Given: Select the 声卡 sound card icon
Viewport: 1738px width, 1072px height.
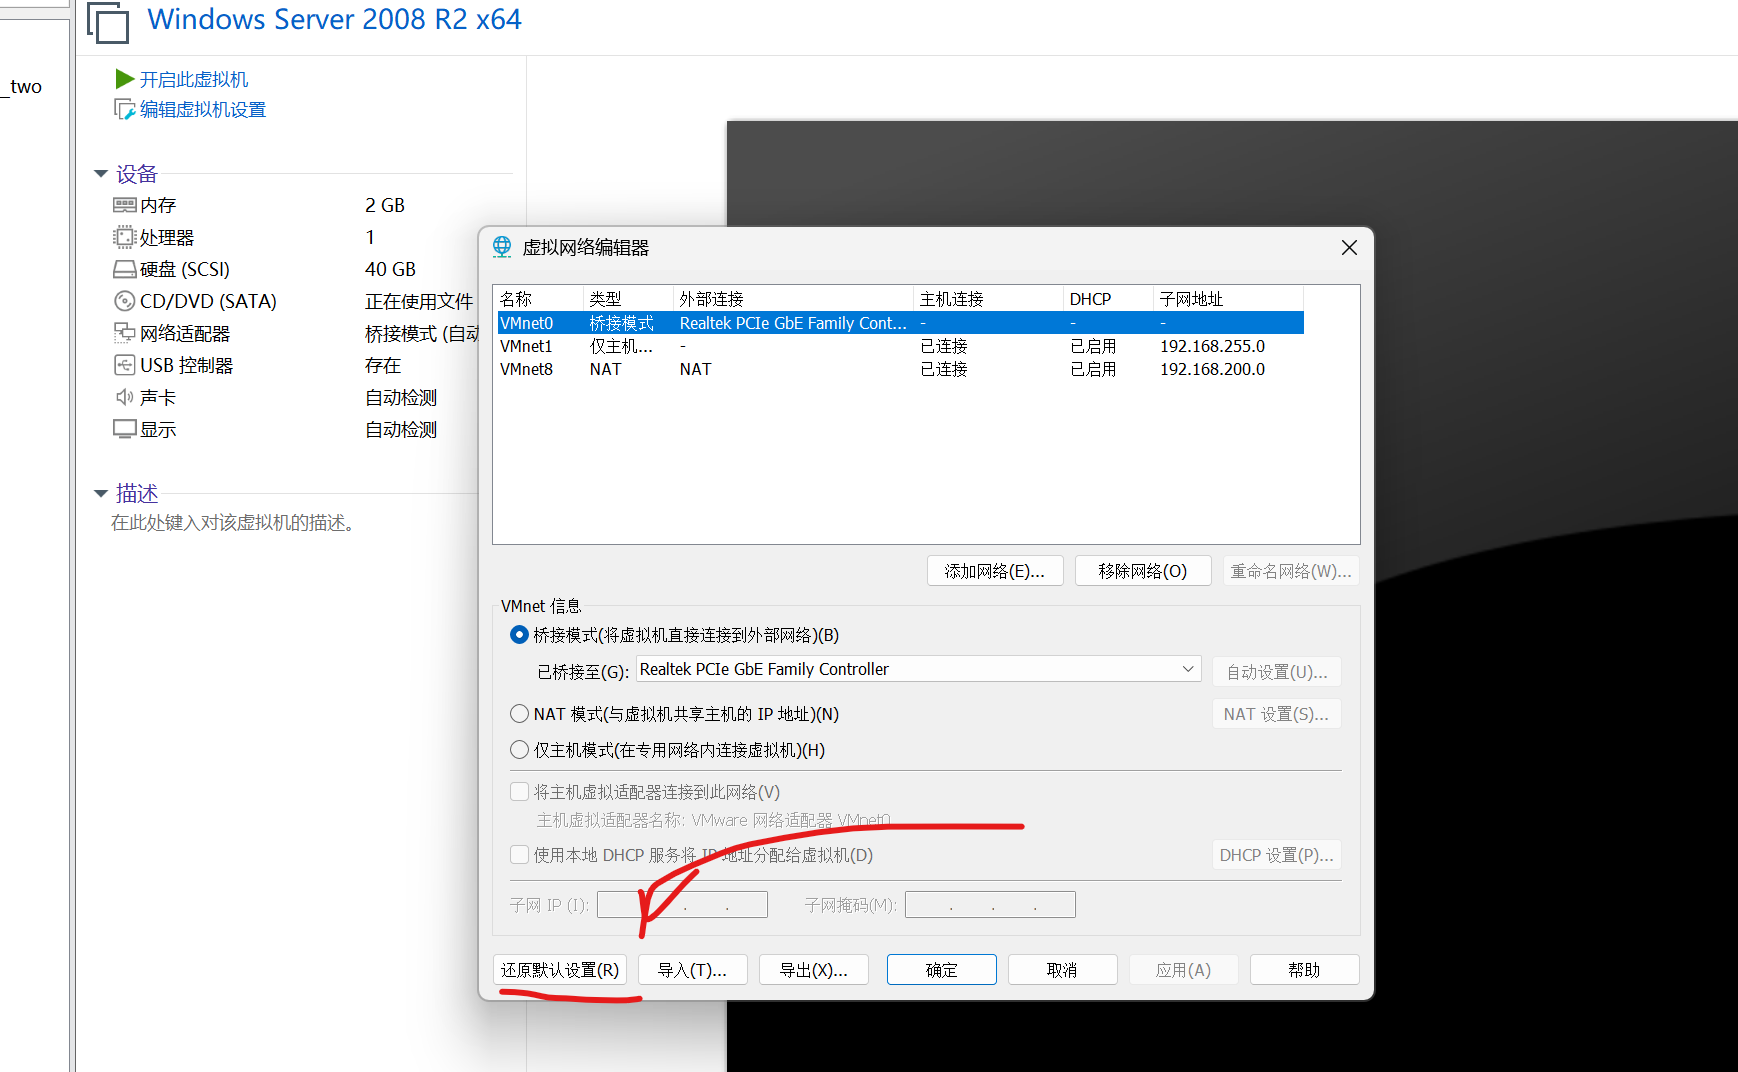Looking at the screenshot, I should click(x=124, y=396).
